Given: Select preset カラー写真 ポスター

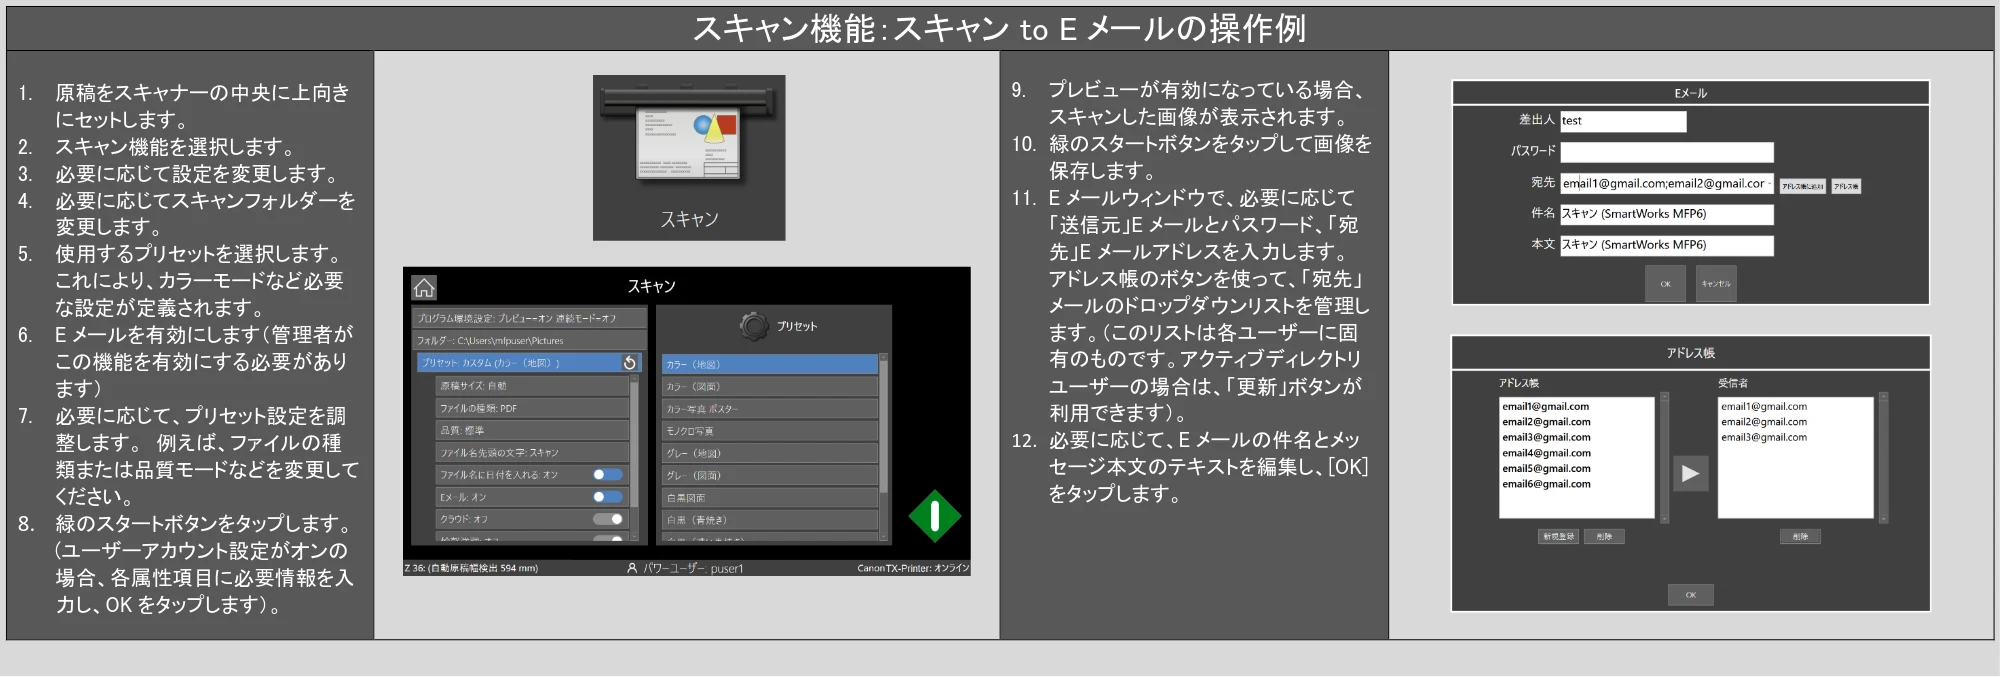Looking at the screenshot, I should [769, 409].
